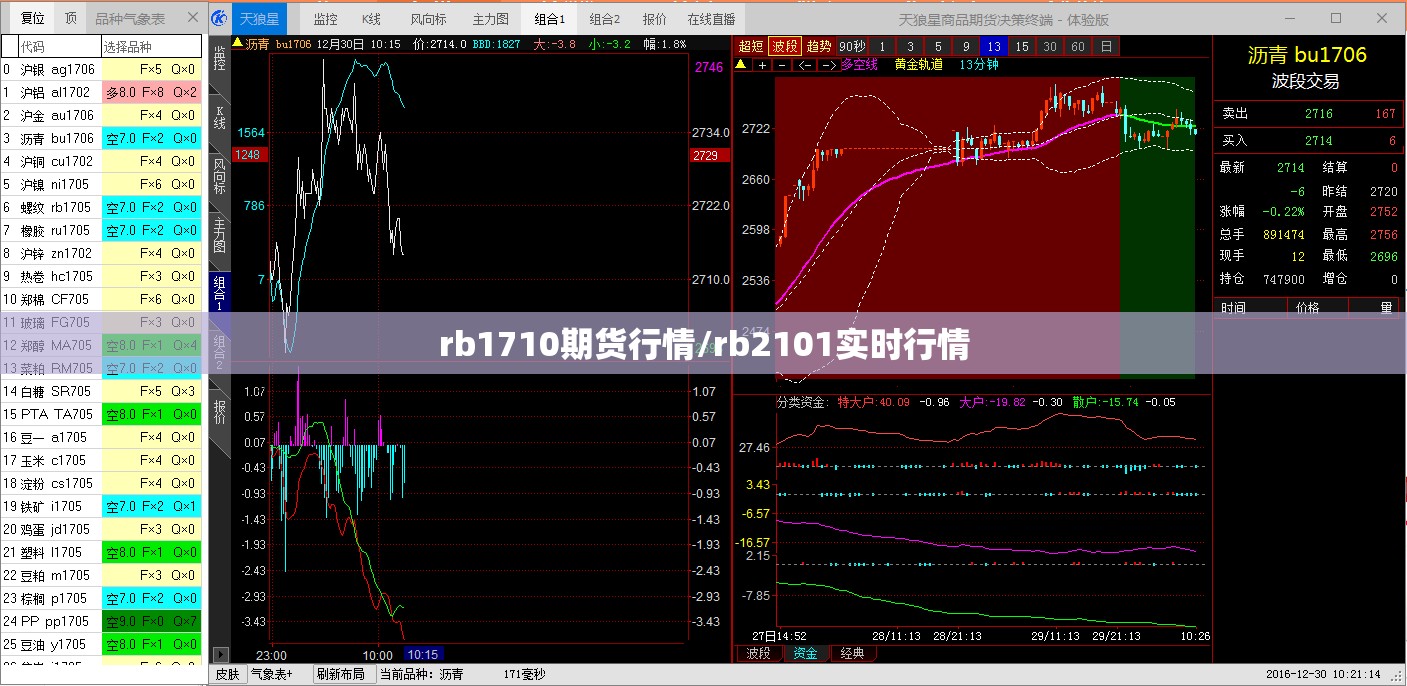
Task: Move chart right with the -> arrow
Action: click(x=828, y=65)
